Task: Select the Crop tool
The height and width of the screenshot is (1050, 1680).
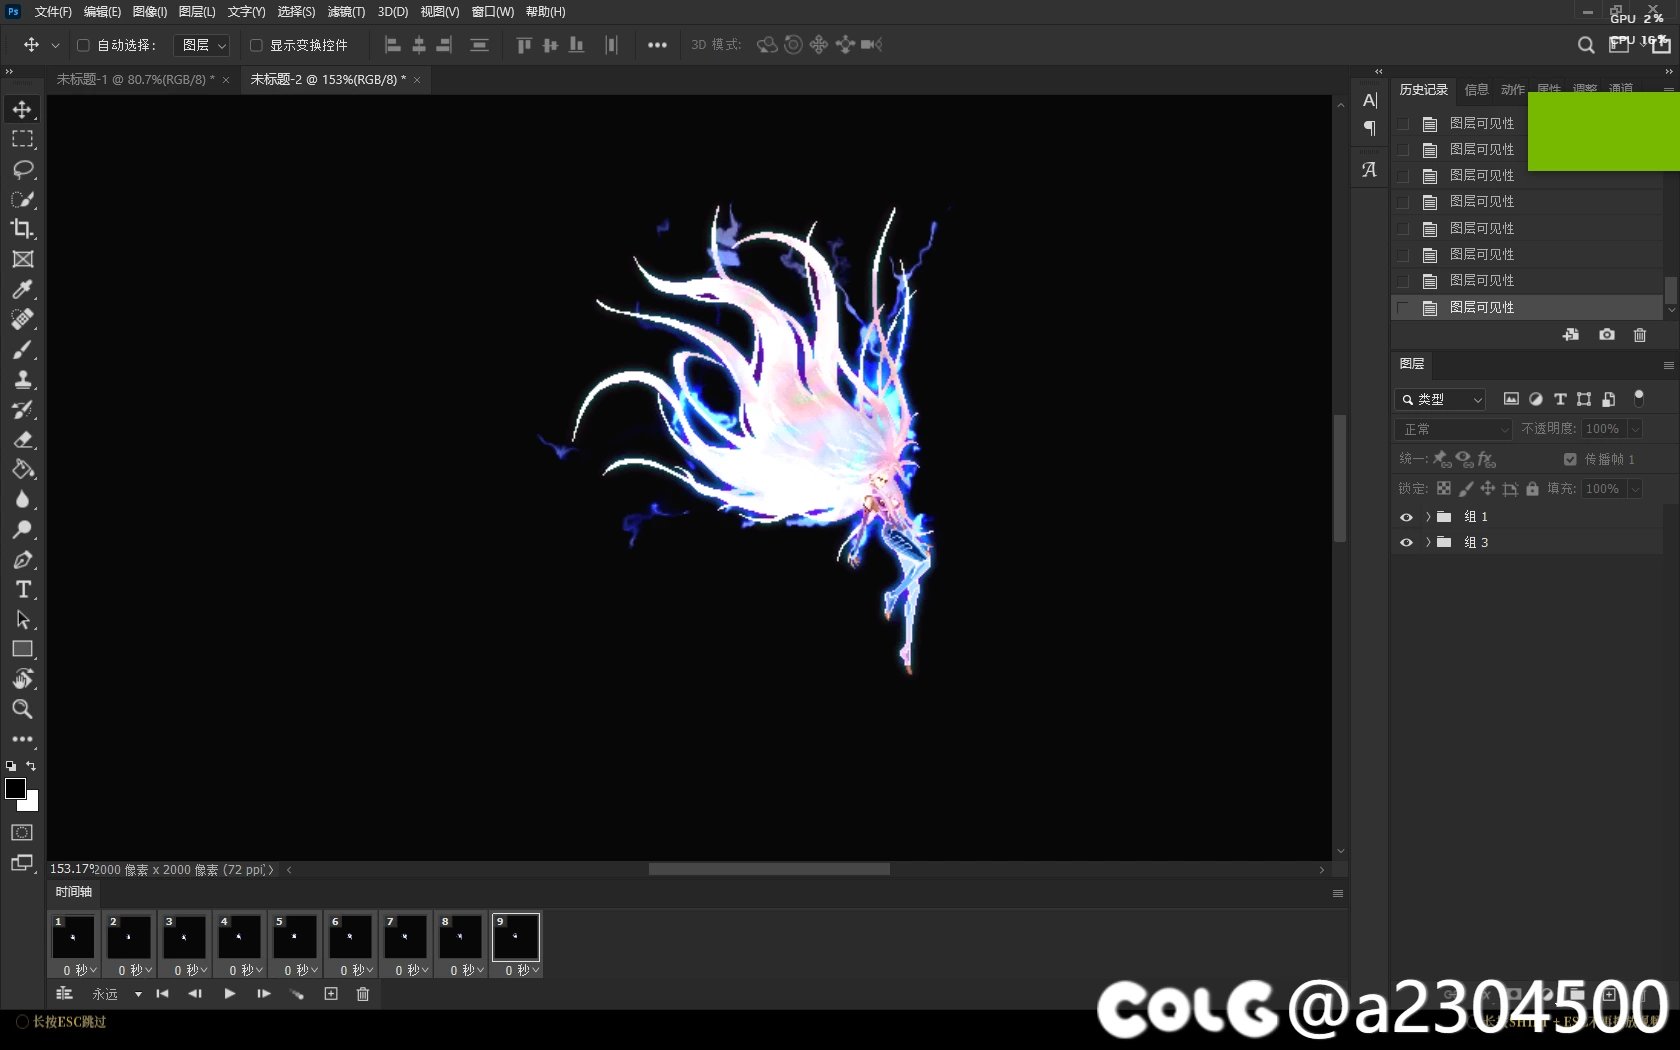Action: pos(22,229)
